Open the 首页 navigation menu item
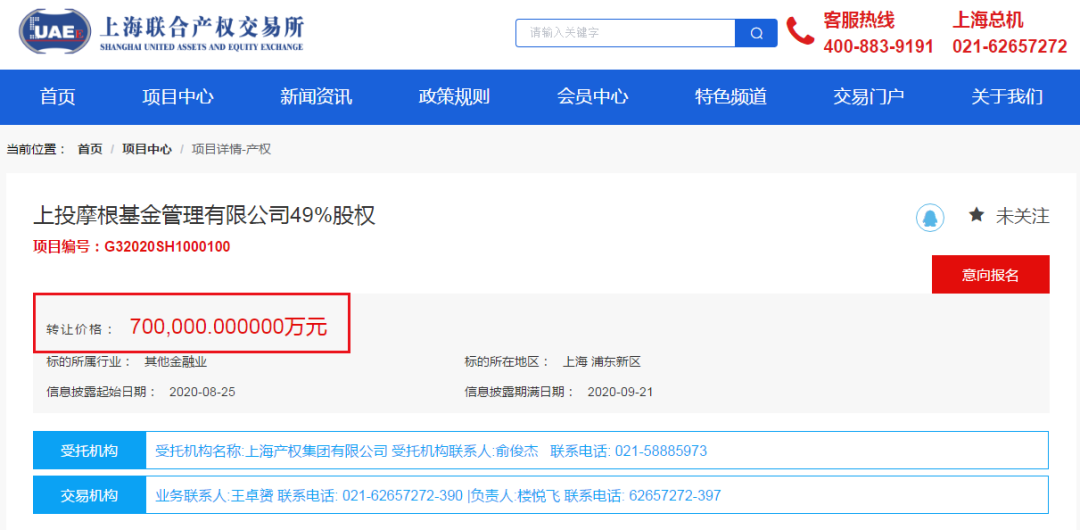Viewport: 1080px width, 530px height. click(x=58, y=97)
